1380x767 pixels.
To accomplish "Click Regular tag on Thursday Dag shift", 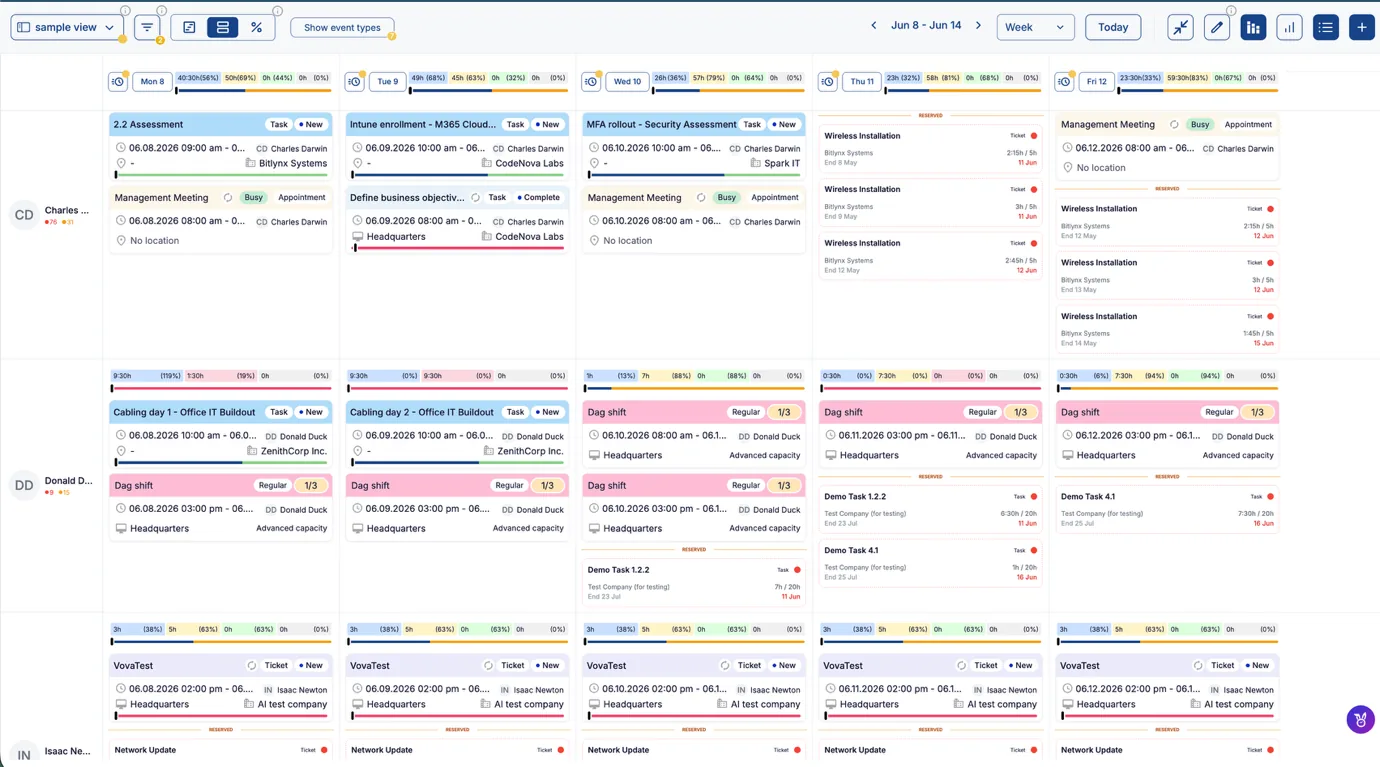I will [982, 412].
